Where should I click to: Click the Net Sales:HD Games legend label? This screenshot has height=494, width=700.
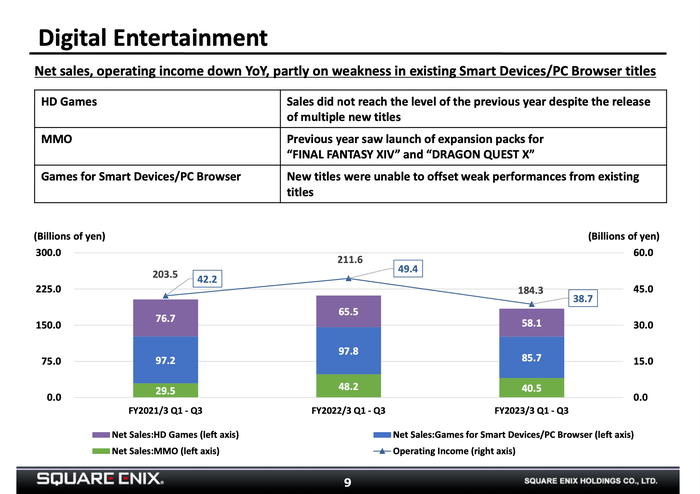(175, 435)
